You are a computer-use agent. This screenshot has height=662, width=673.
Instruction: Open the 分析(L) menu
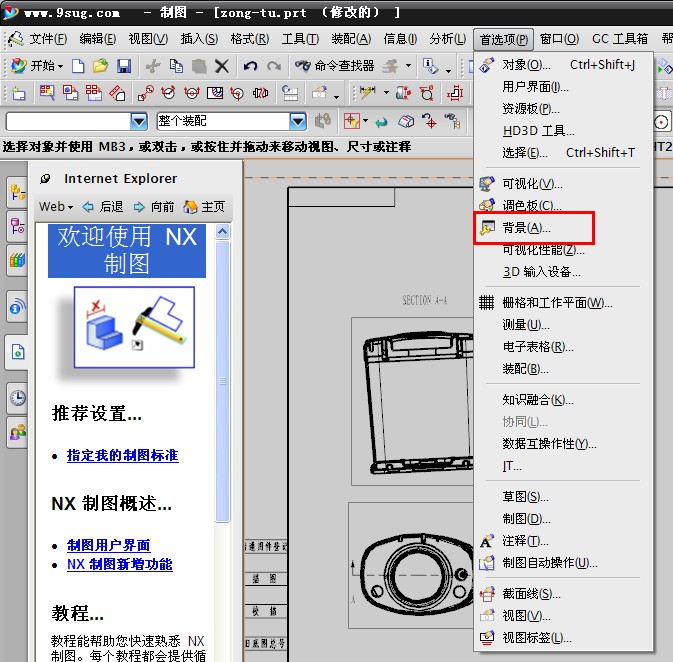(448, 39)
